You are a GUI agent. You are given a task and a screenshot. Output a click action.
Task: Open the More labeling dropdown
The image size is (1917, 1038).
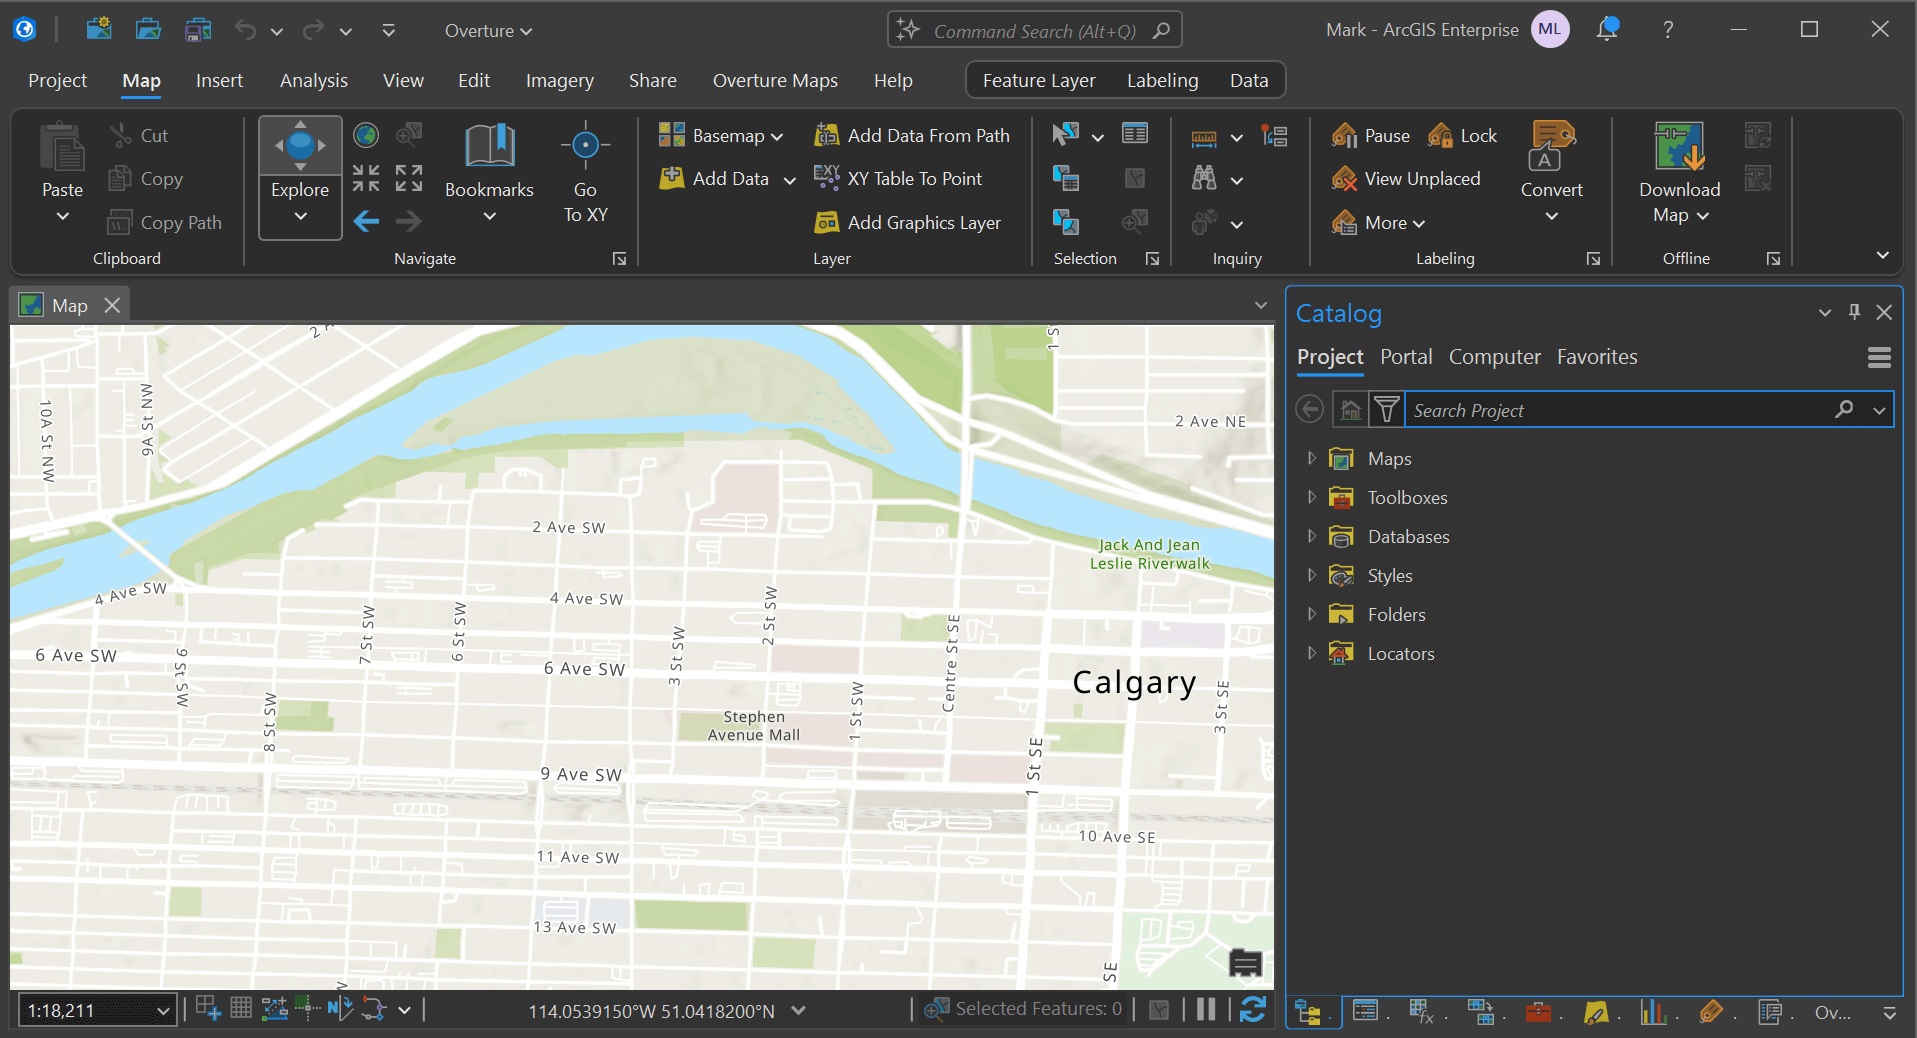click(x=1378, y=222)
